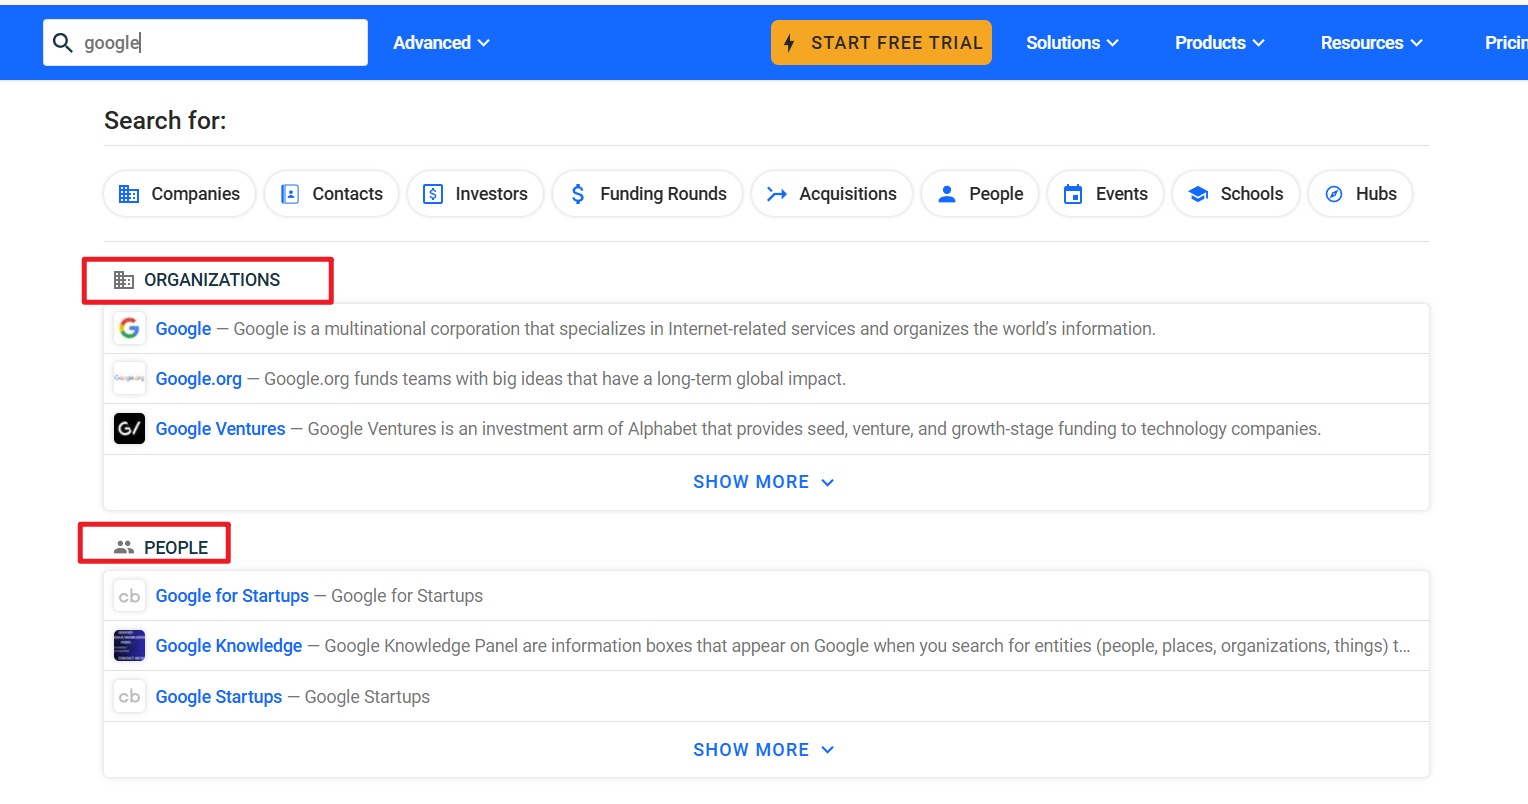Choose the Acquisitions filter chip

pos(832,194)
